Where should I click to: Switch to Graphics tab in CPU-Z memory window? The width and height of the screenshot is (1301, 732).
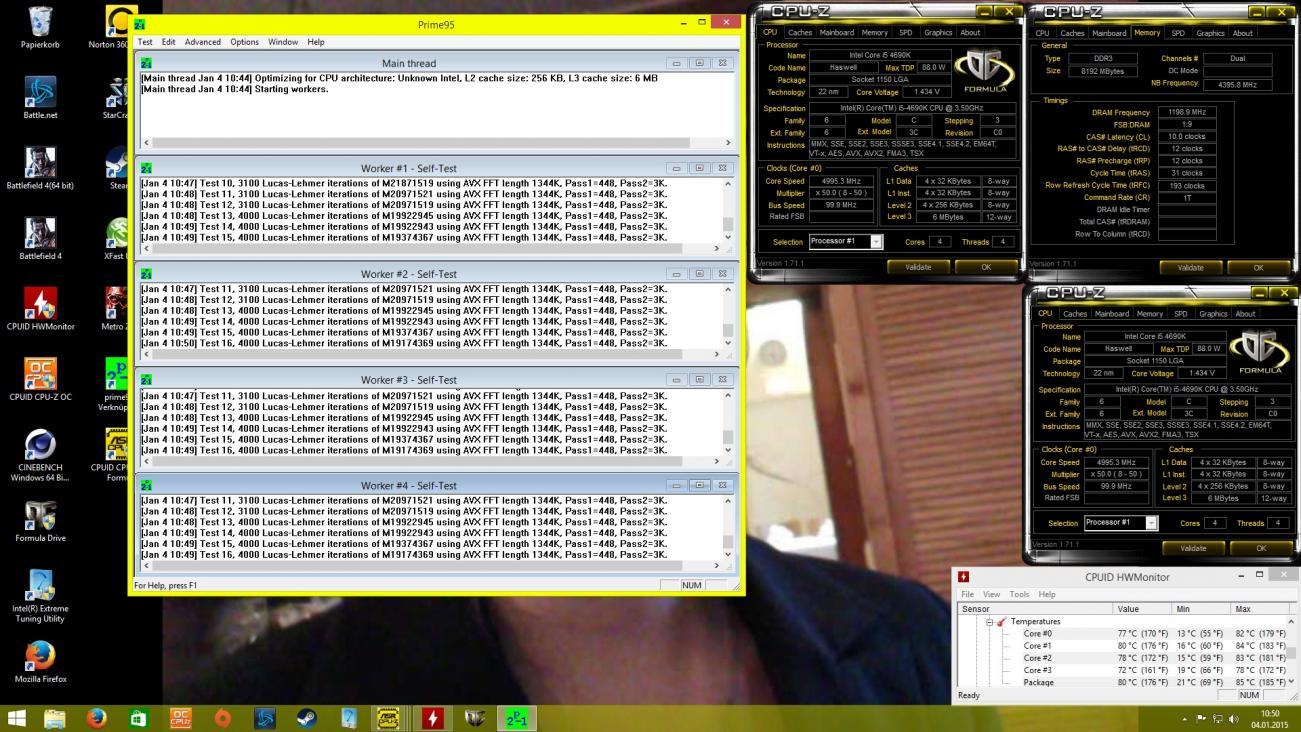(x=1210, y=33)
